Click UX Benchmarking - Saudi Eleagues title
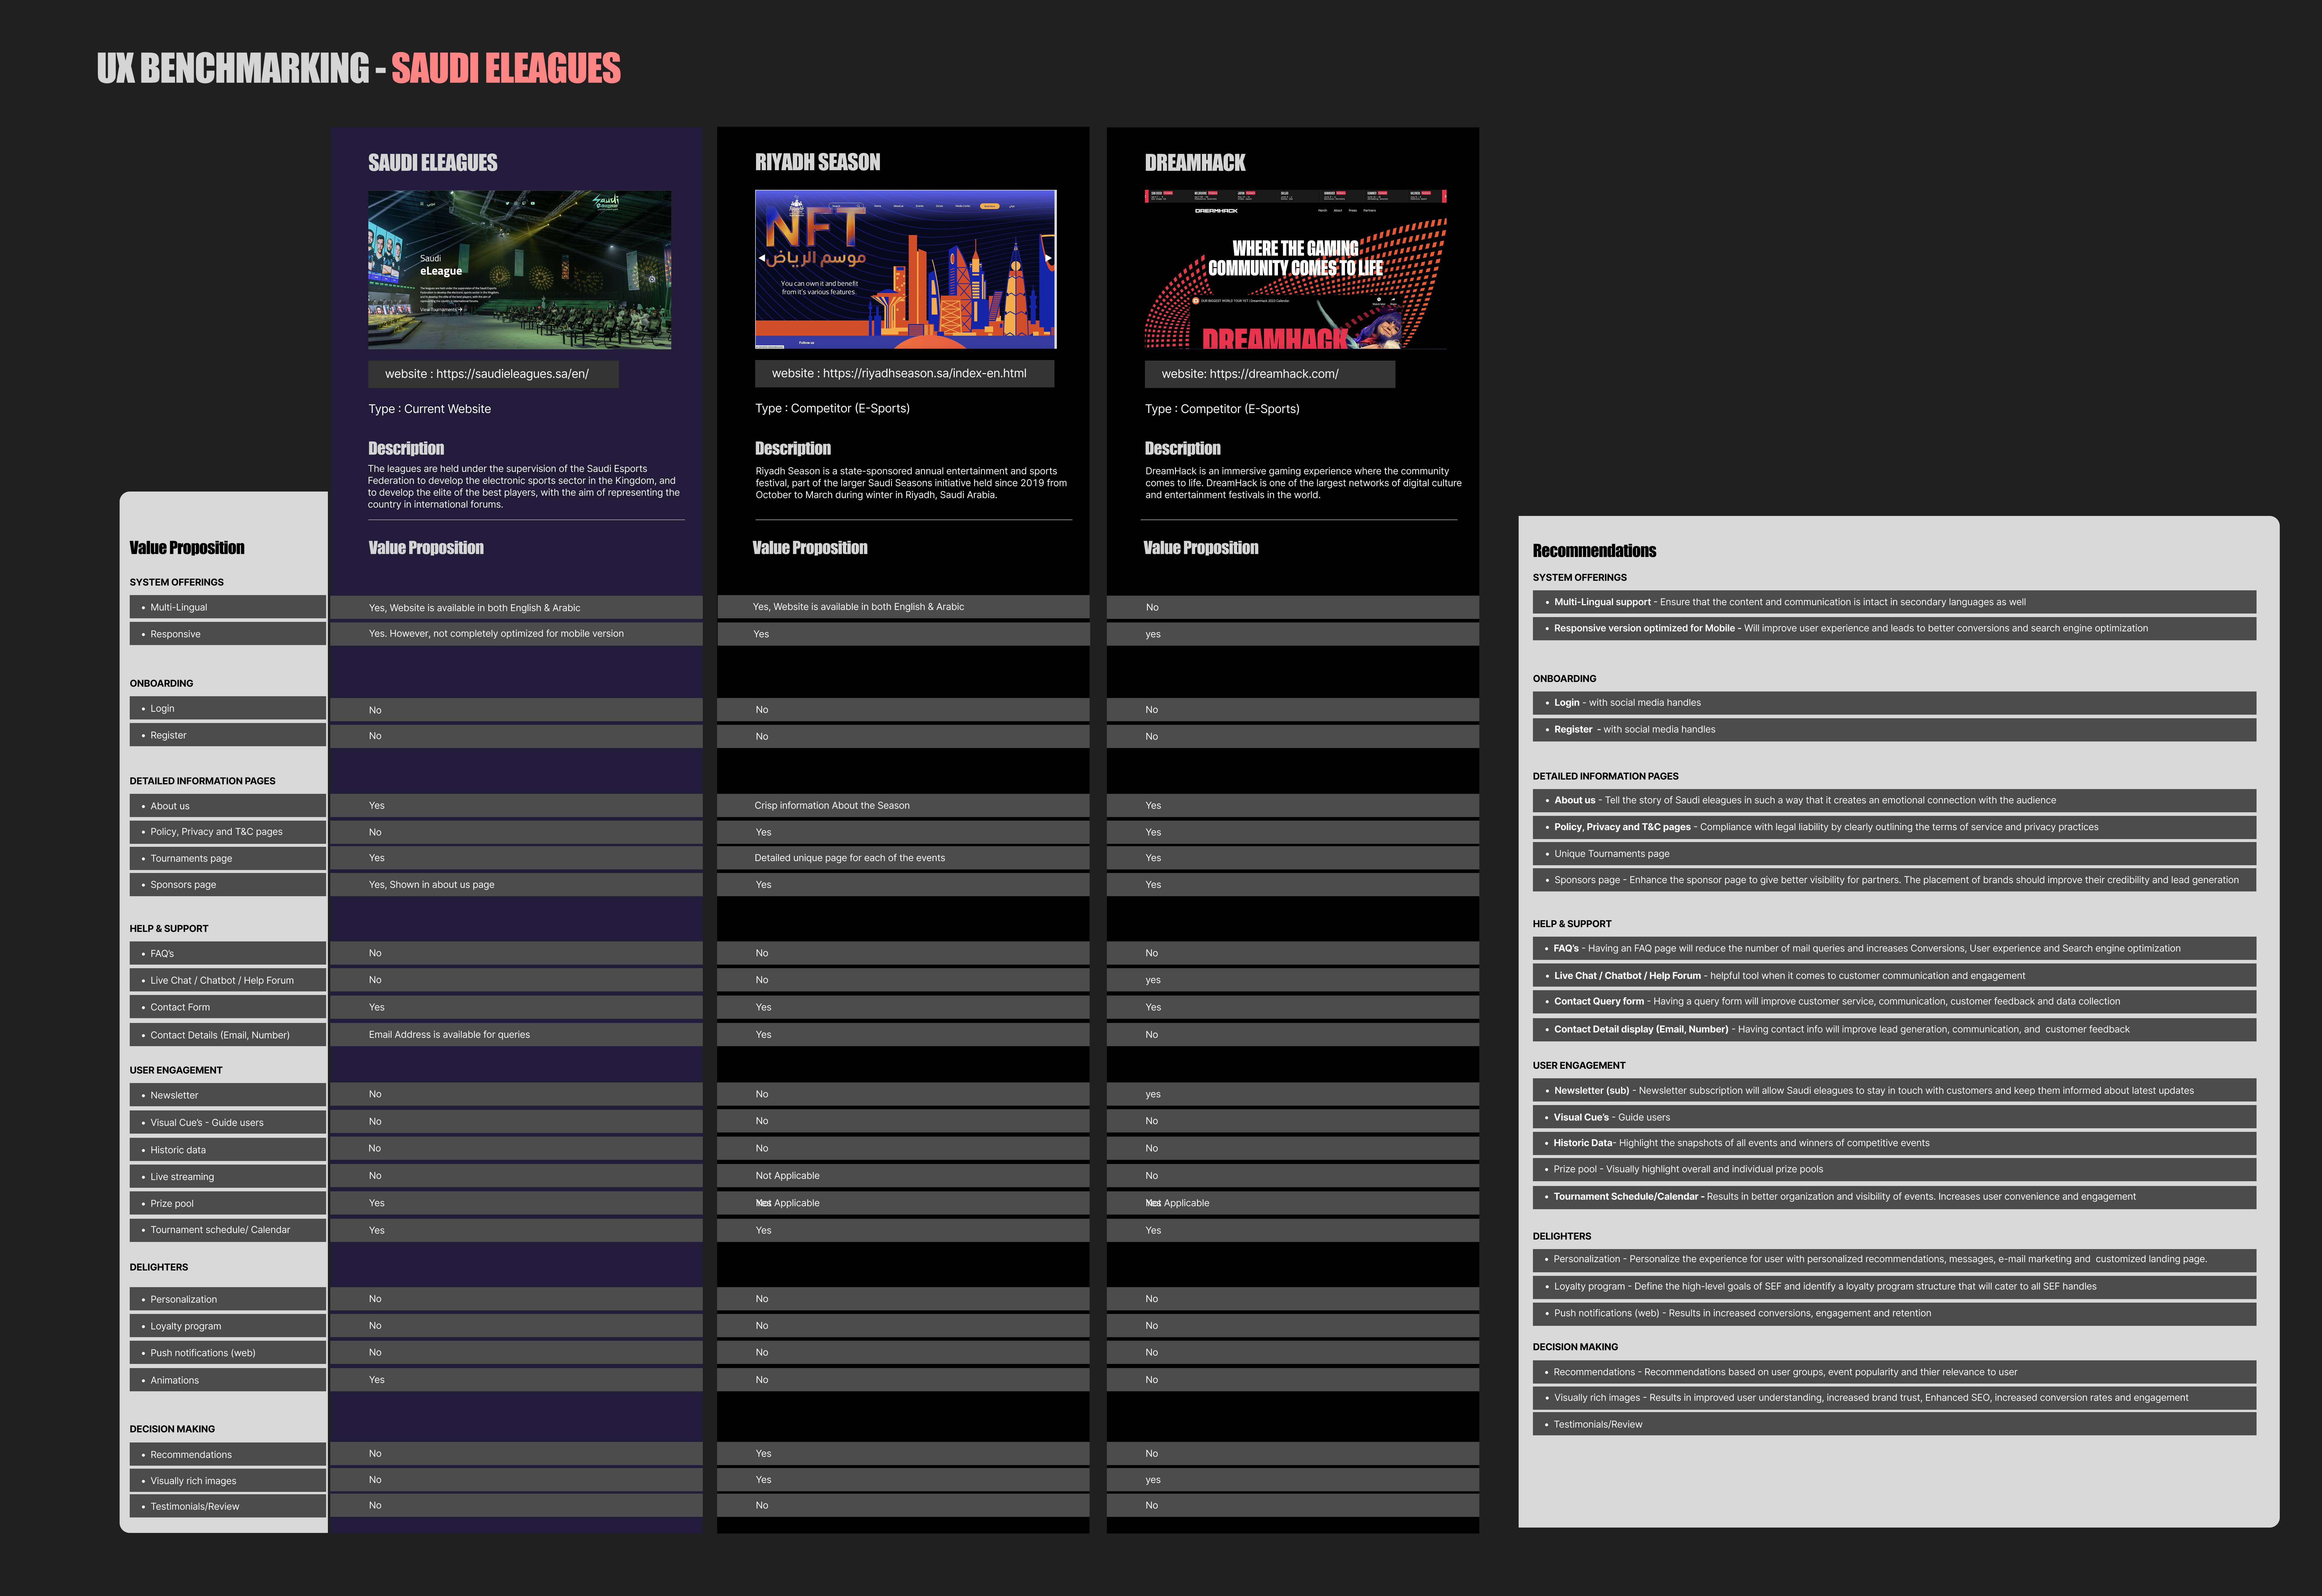Screen dimensions: 2322x1596 (358, 68)
